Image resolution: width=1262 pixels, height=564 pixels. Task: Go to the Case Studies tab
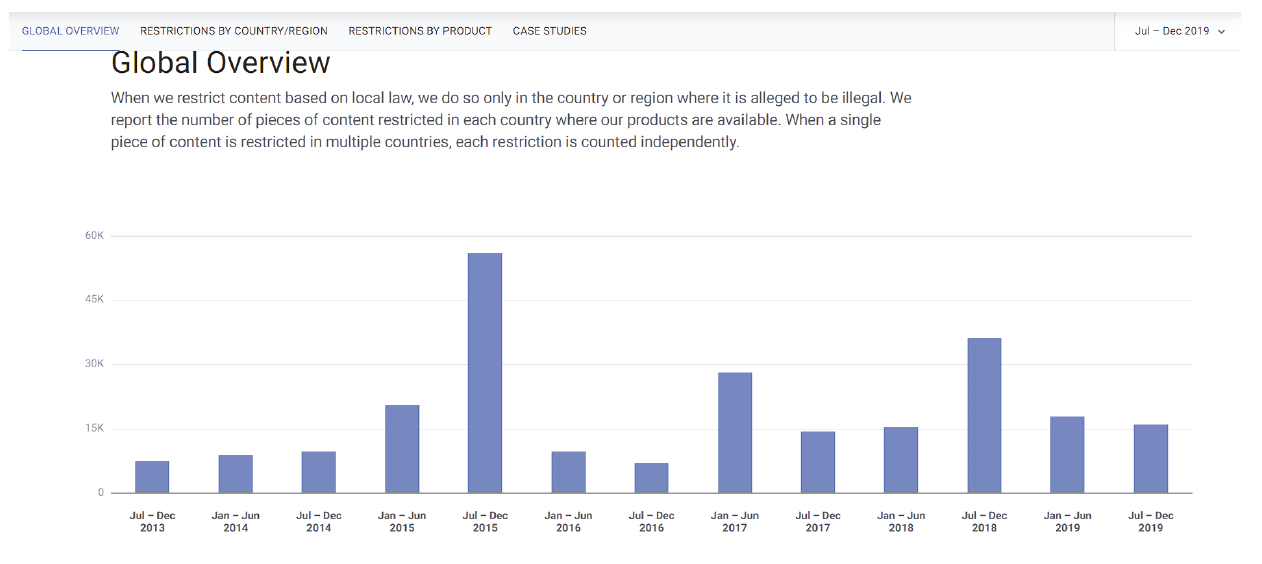pyautogui.click(x=550, y=31)
